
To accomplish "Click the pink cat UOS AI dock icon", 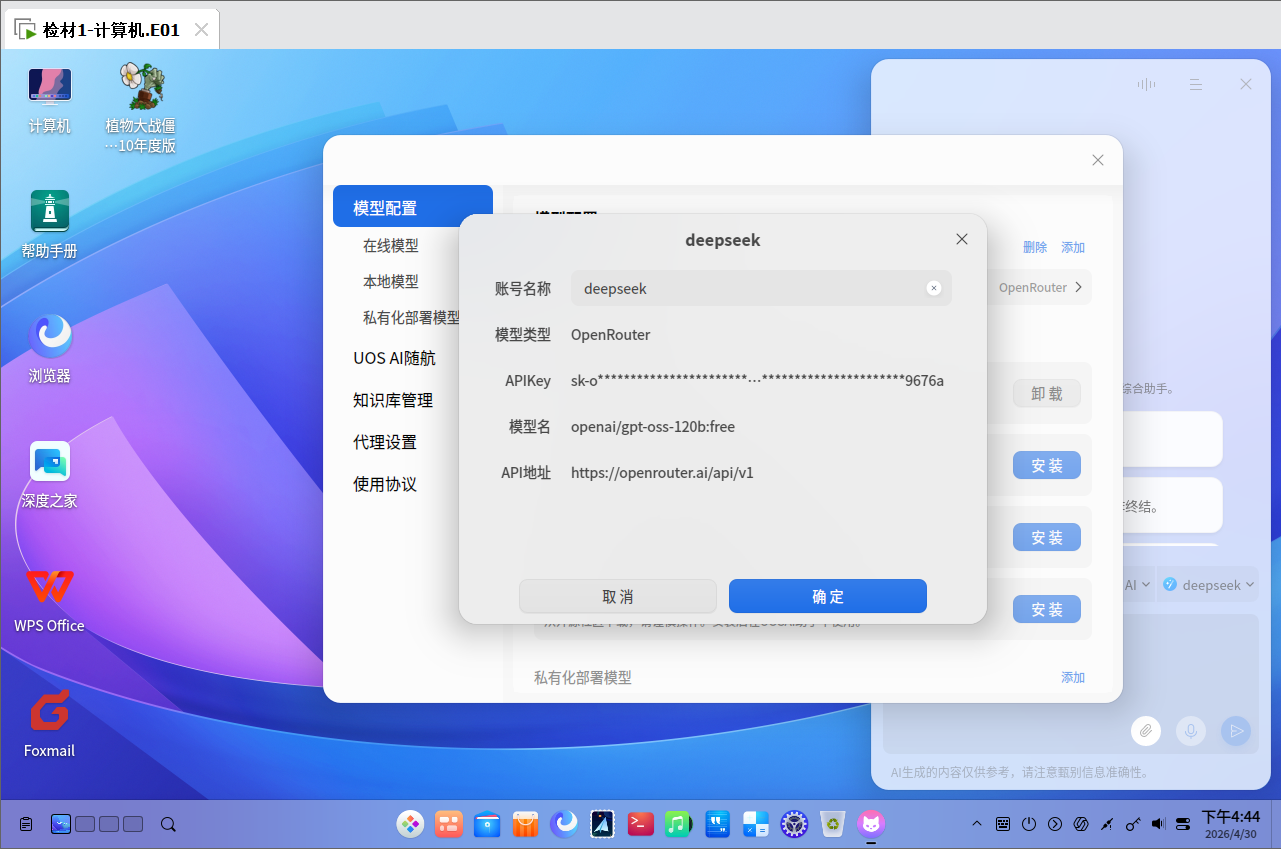I will tap(871, 824).
